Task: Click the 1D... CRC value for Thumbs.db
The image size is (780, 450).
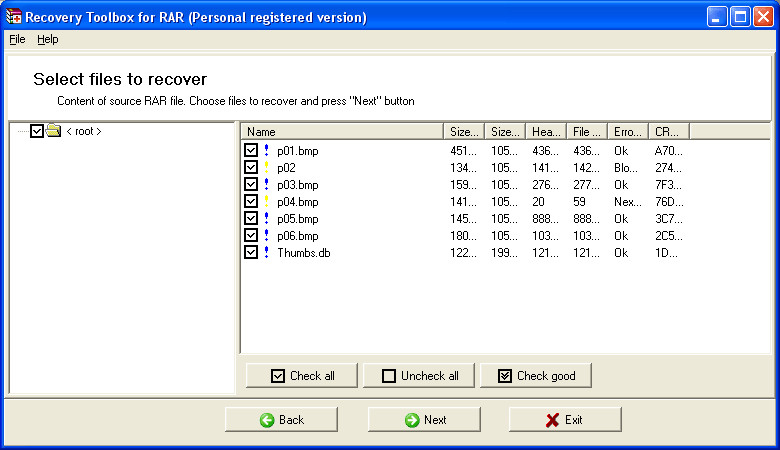Action: point(666,253)
